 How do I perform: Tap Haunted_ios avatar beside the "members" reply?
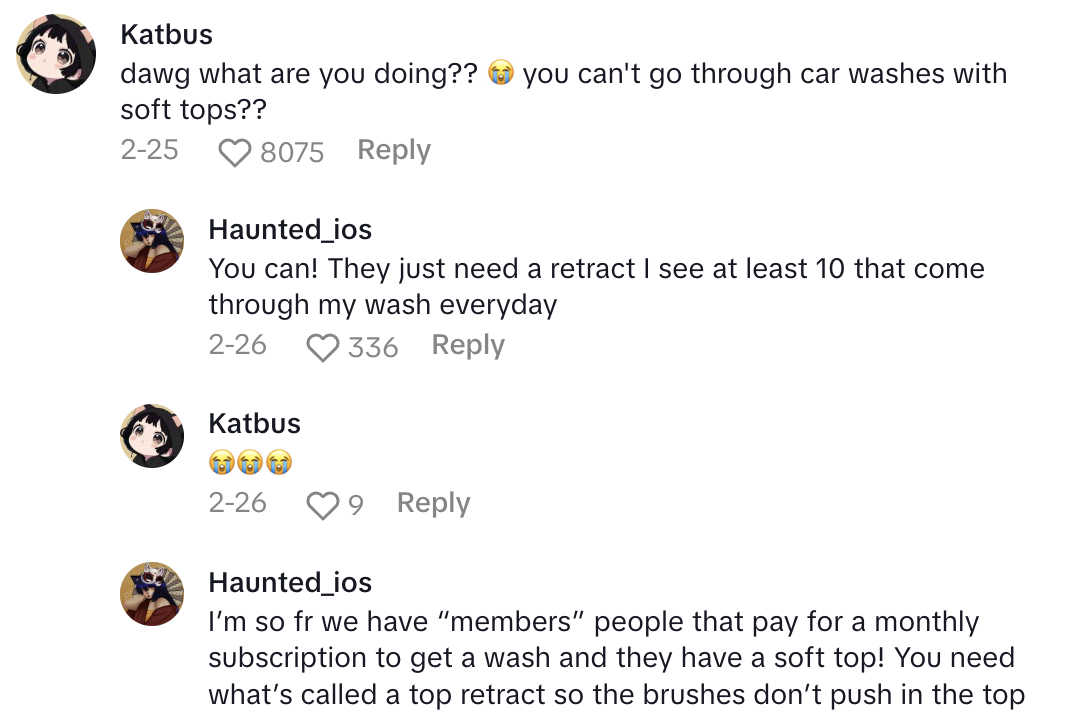click(x=152, y=594)
